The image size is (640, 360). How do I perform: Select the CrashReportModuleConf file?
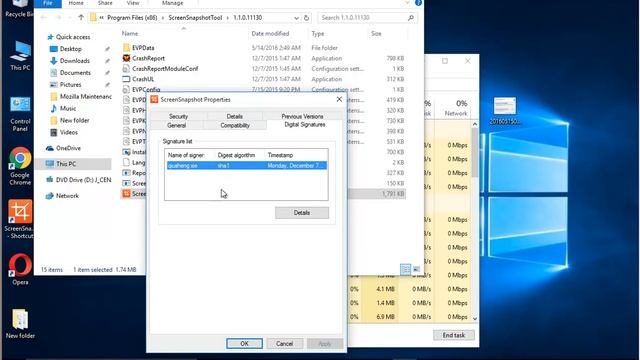(x=263, y=69)
